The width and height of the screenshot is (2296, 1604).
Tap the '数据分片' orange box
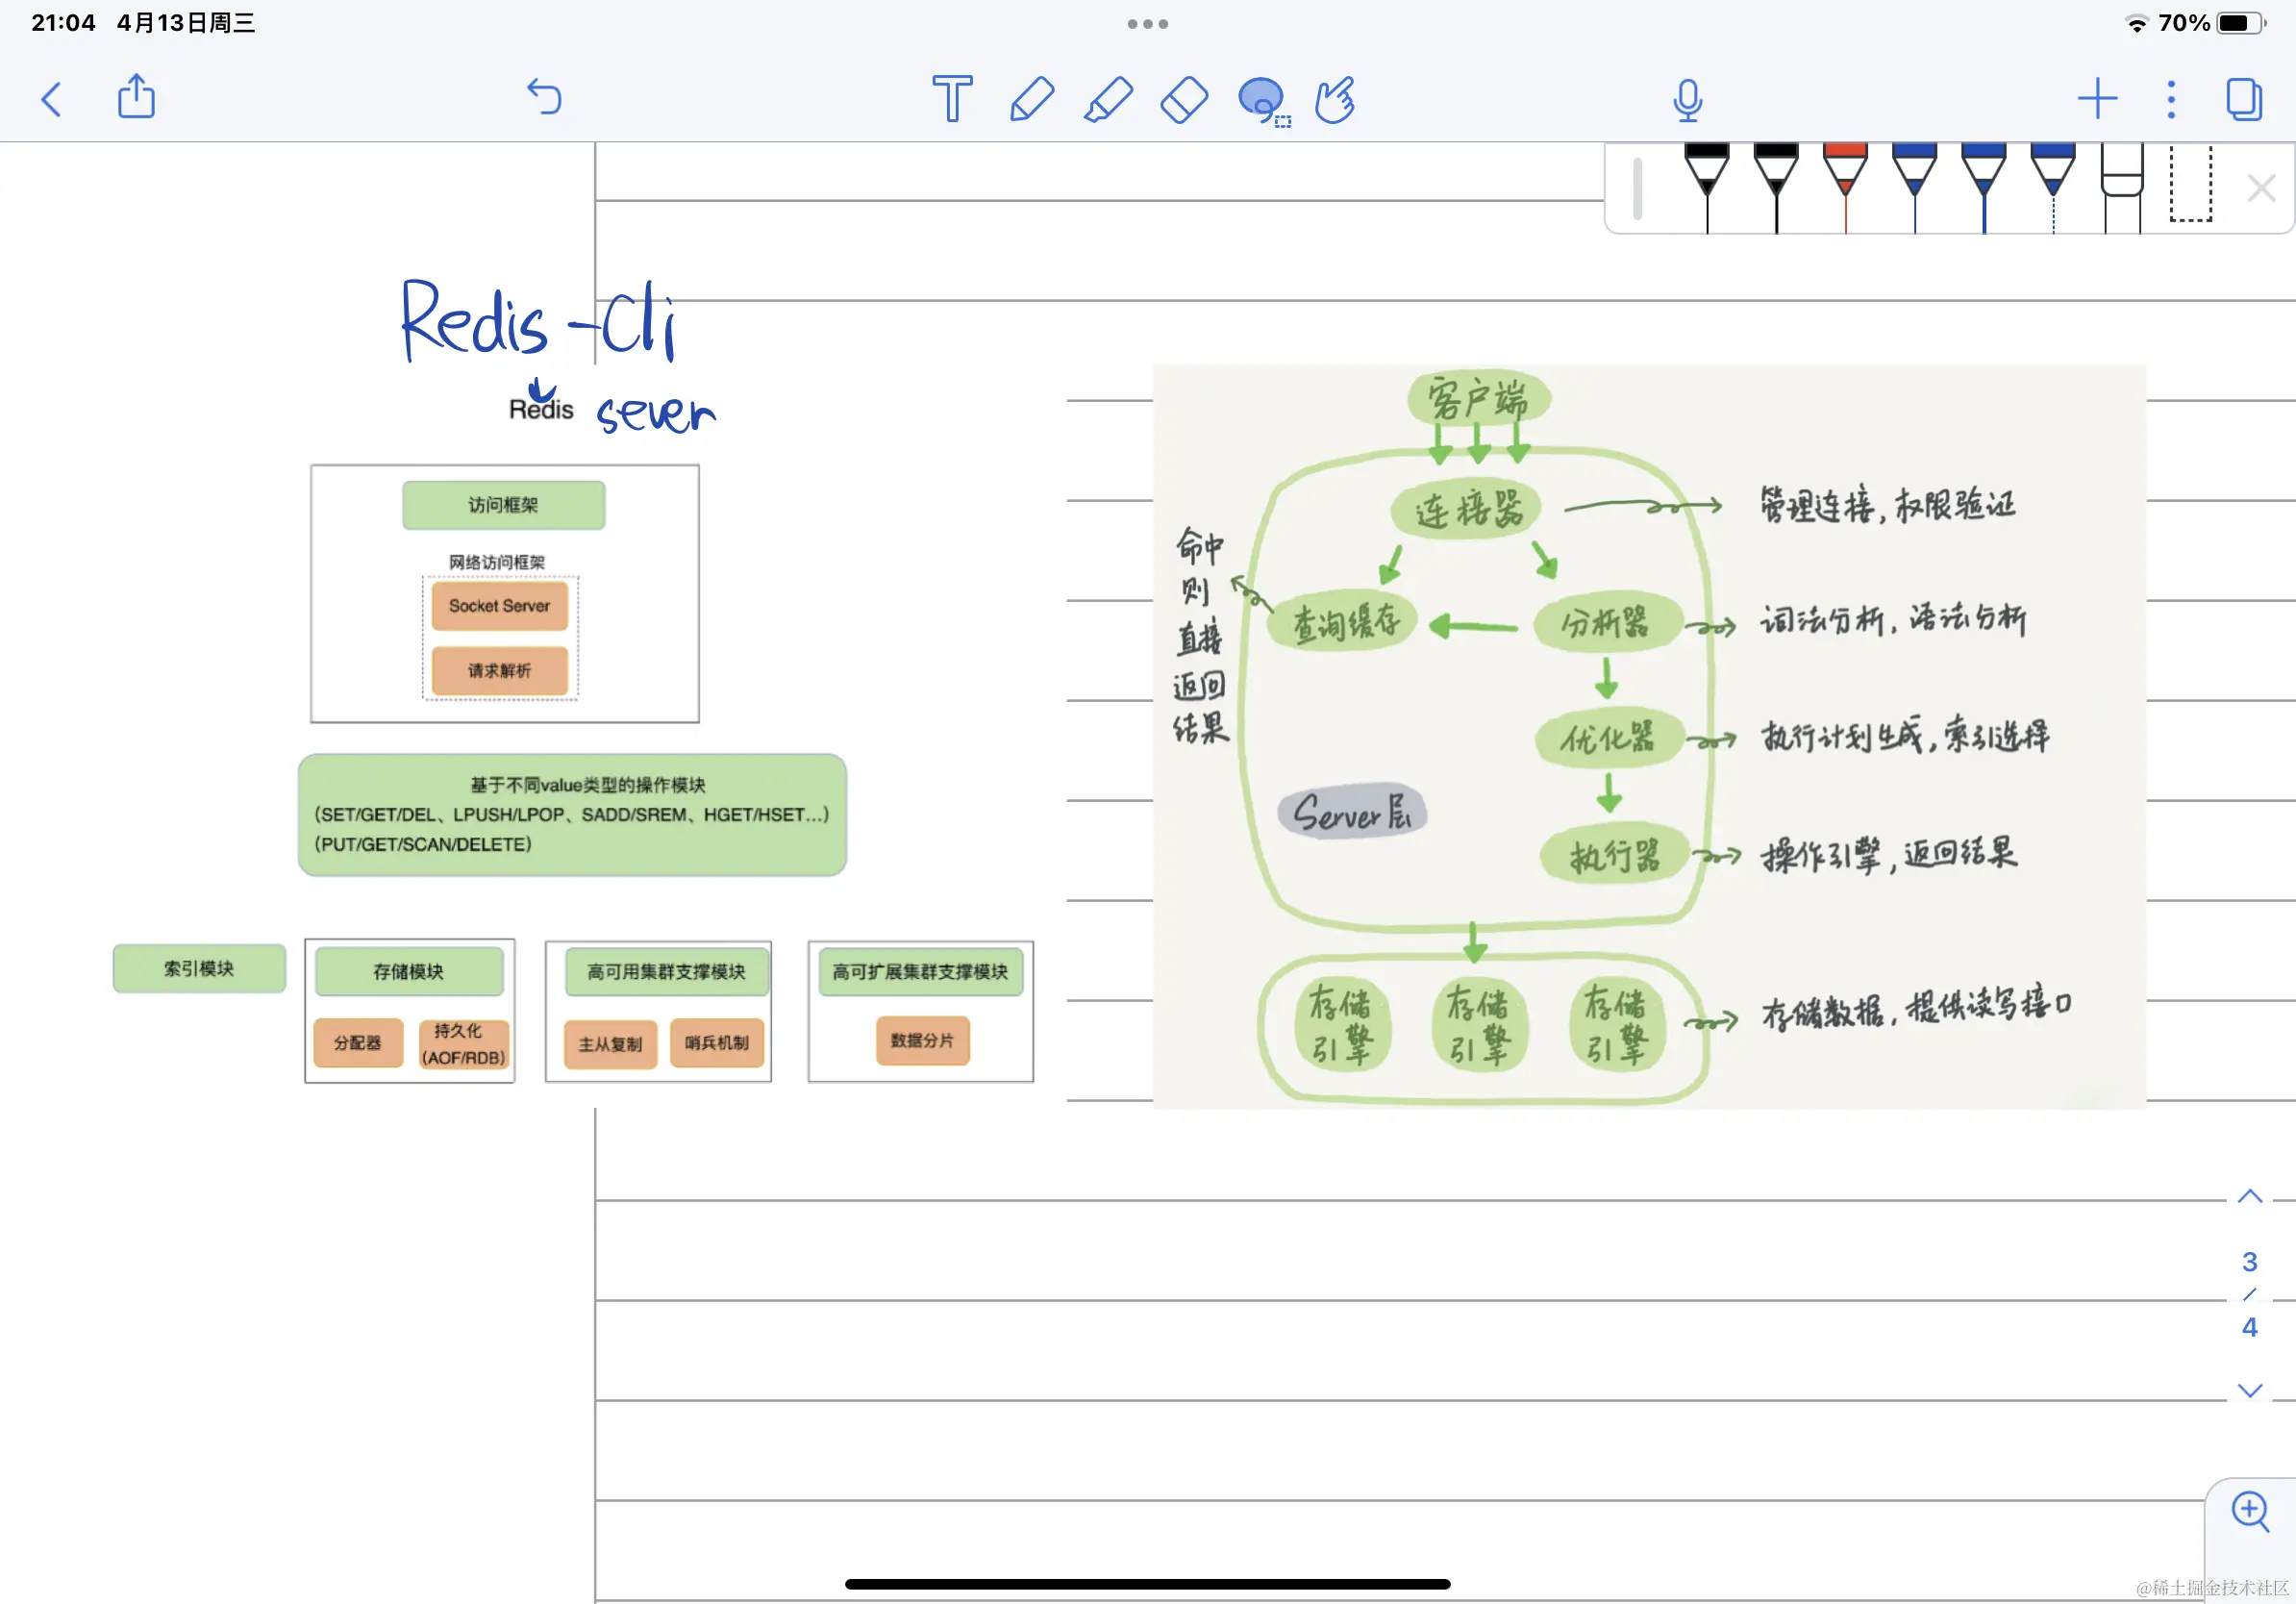(922, 1040)
